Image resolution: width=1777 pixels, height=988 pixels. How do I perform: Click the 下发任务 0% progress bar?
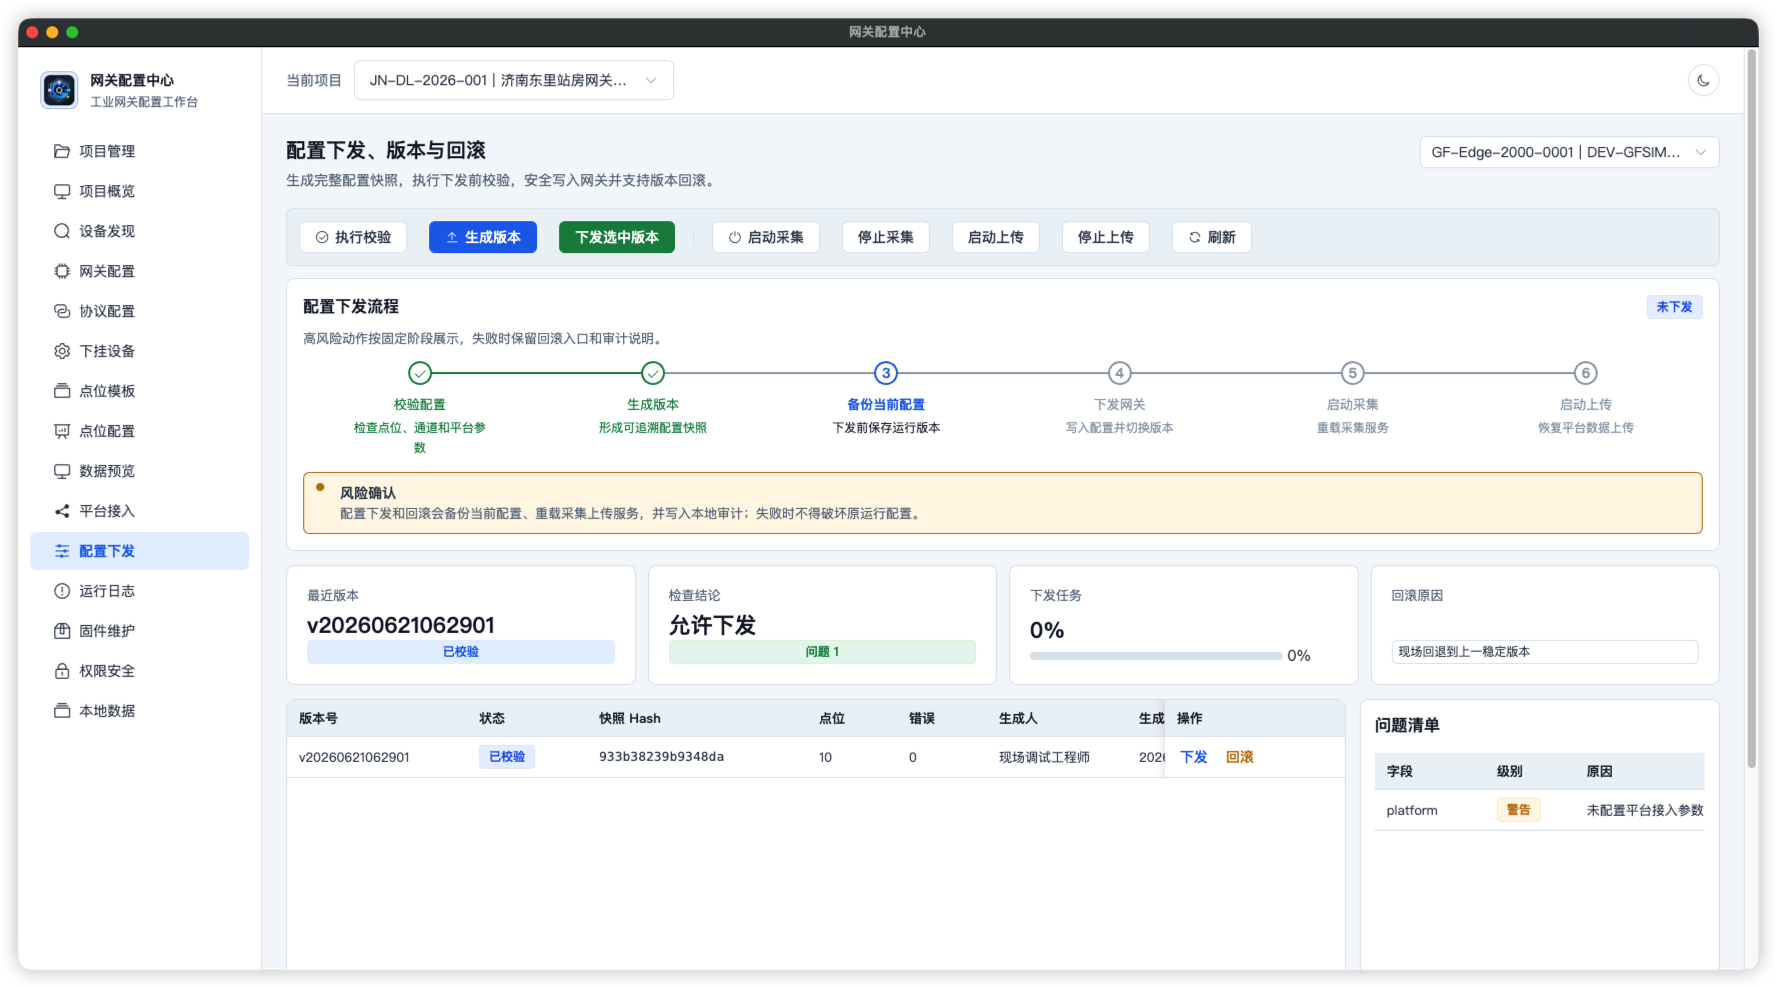coord(1156,656)
